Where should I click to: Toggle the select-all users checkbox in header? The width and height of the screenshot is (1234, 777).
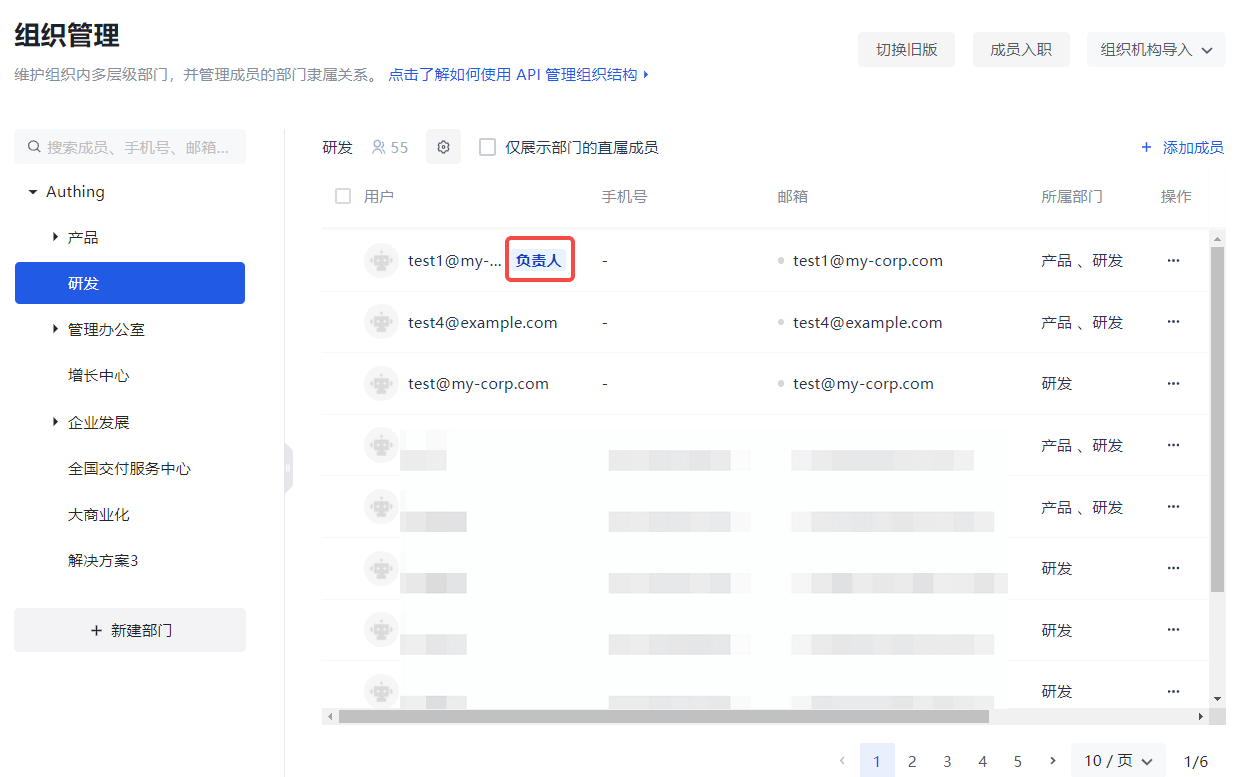[x=343, y=196]
